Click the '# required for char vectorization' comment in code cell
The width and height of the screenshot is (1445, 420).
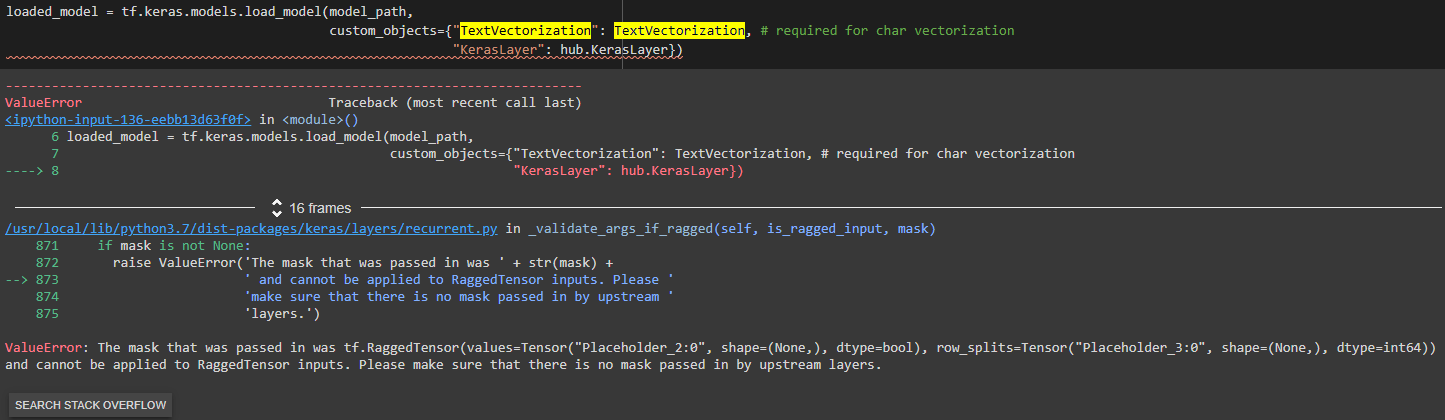(887, 31)
